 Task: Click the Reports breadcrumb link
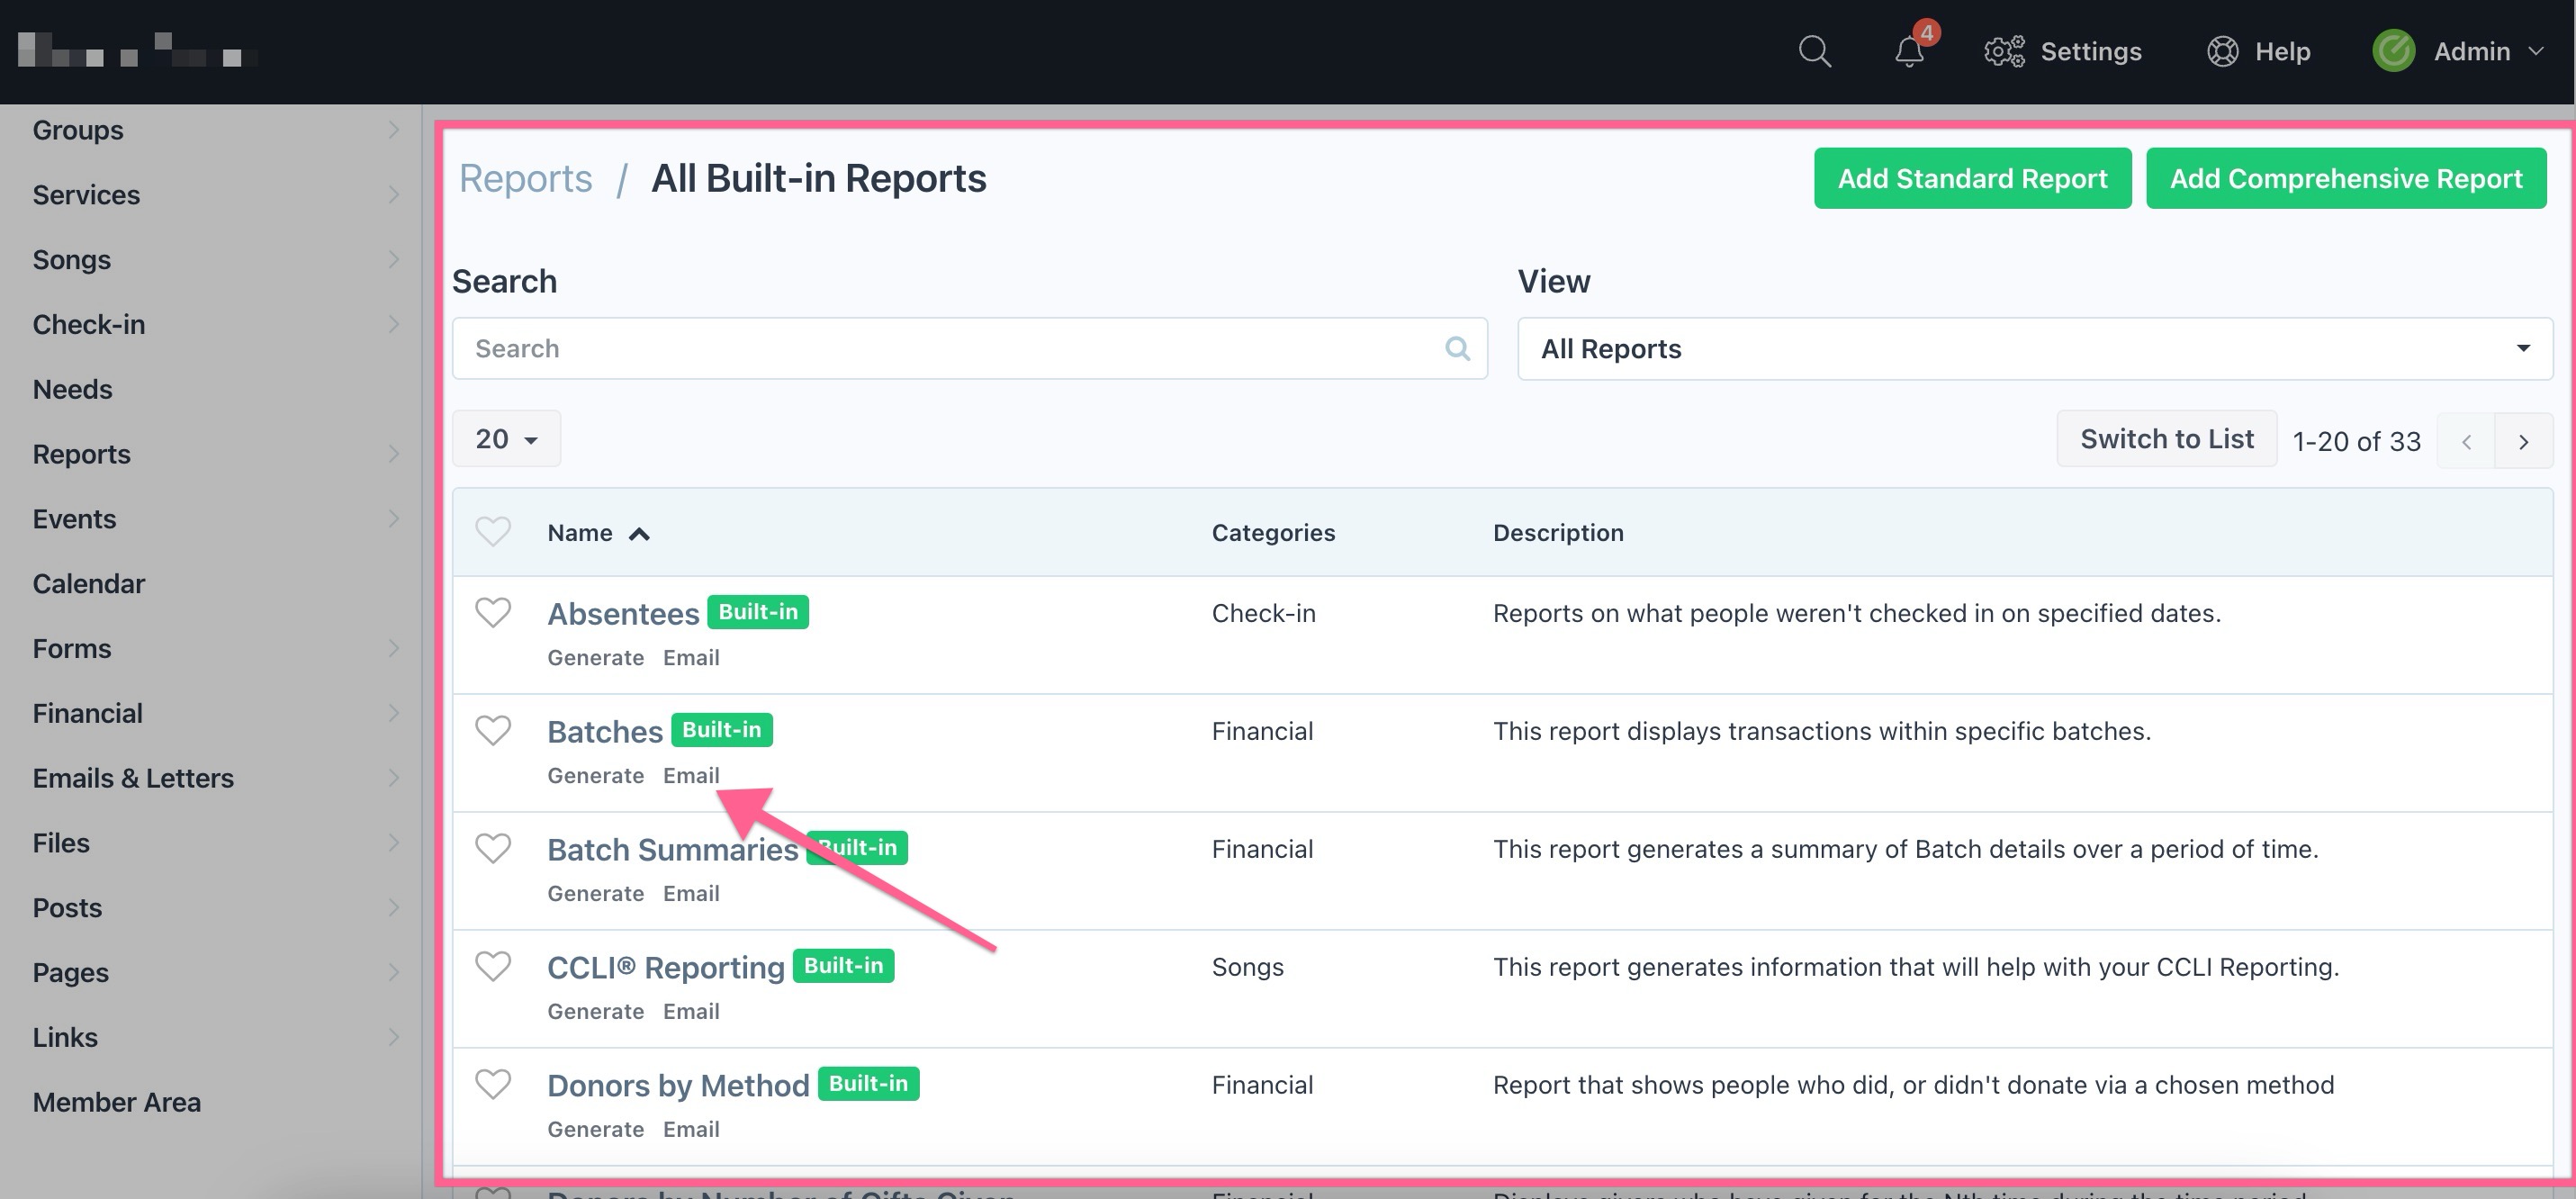[x=525, y=178]
